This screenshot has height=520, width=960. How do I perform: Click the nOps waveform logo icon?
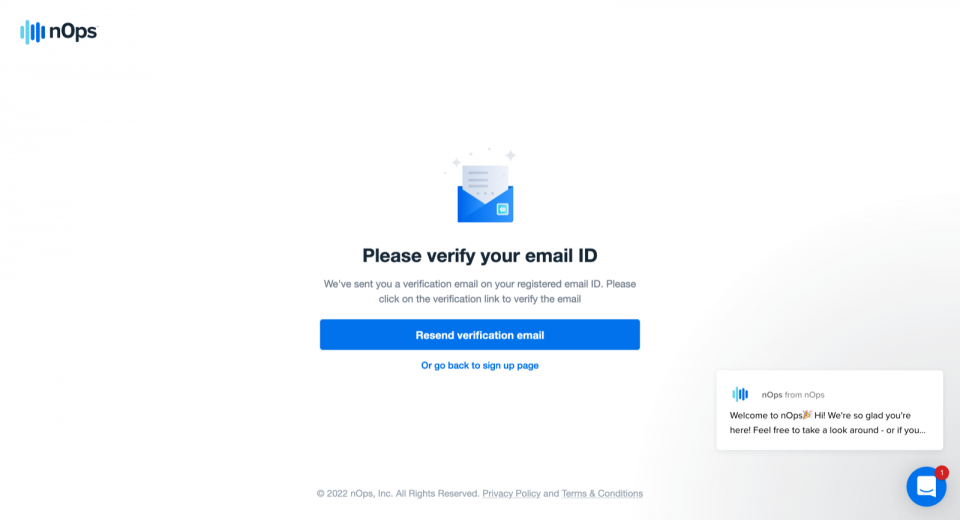coord(32,32)
